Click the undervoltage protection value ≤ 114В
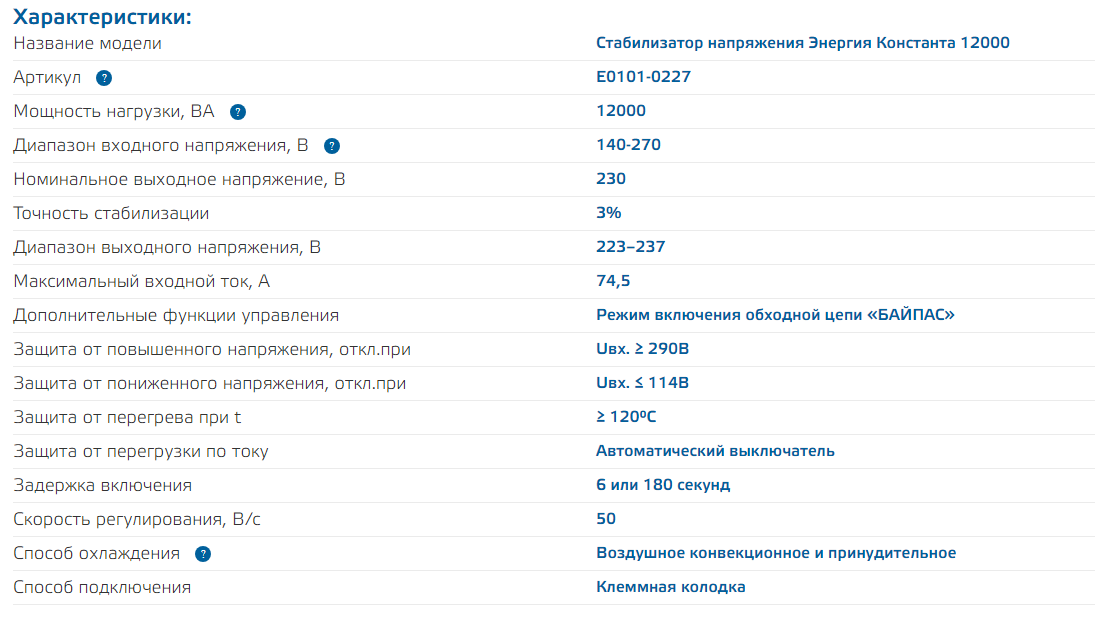Image resolution: width=1095 pixels, height=625 pixels. pos(642,383)
